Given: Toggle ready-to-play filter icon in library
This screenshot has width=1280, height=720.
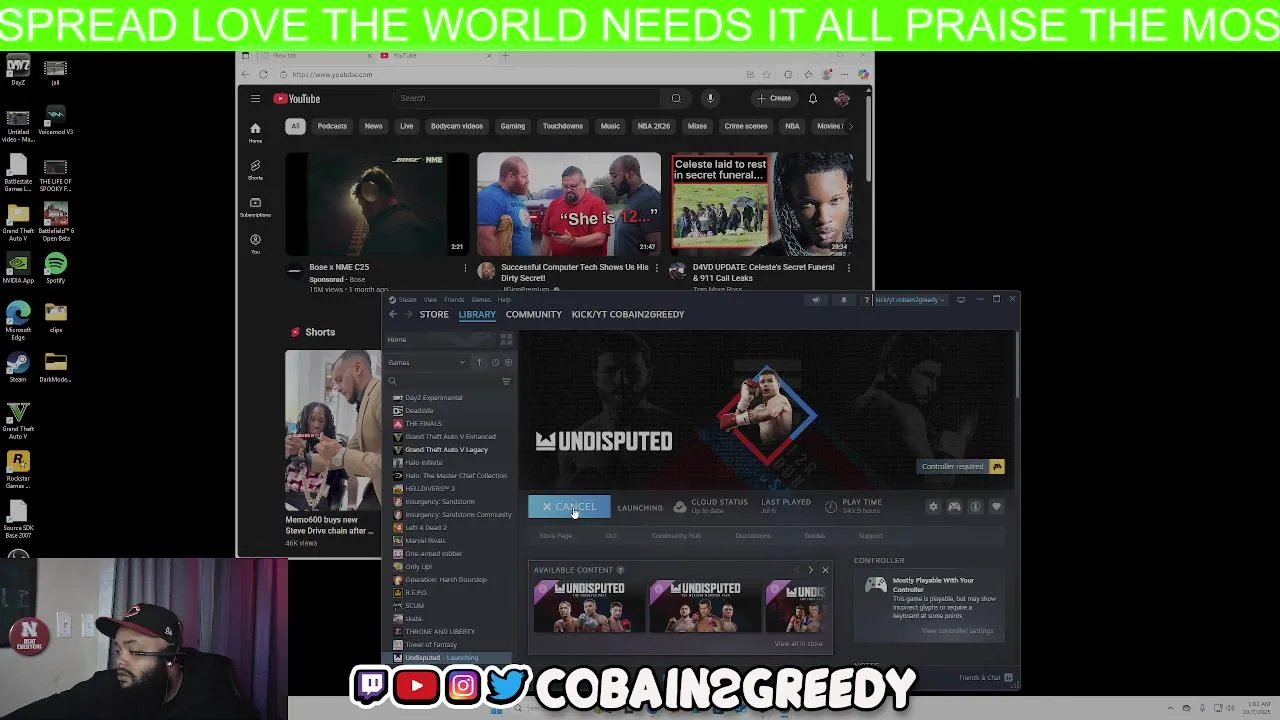Looking at the screenshot, I should point(508,362).
